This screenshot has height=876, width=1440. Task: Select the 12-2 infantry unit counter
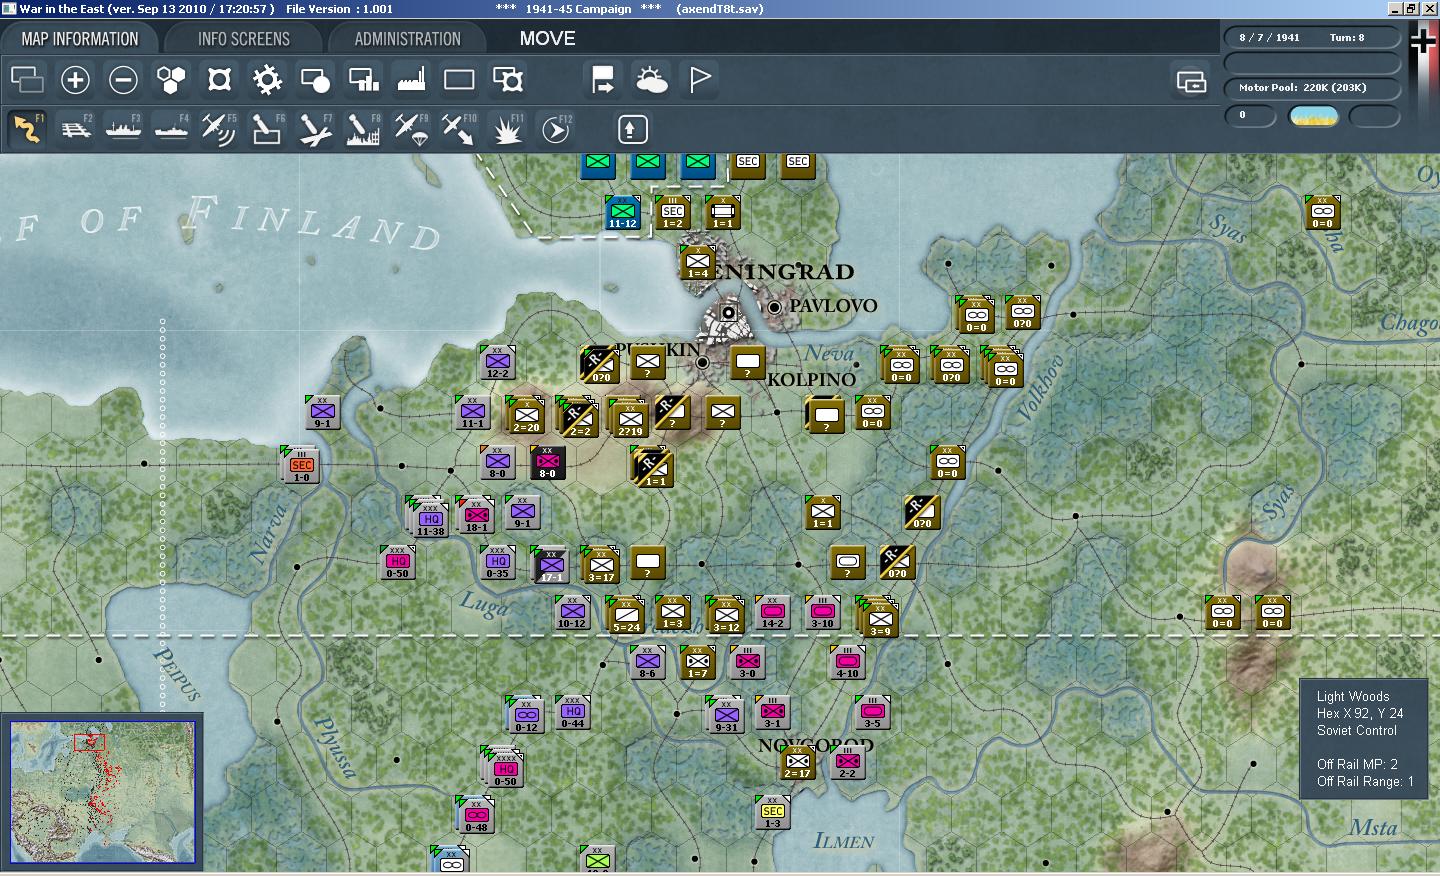(497, 362)
